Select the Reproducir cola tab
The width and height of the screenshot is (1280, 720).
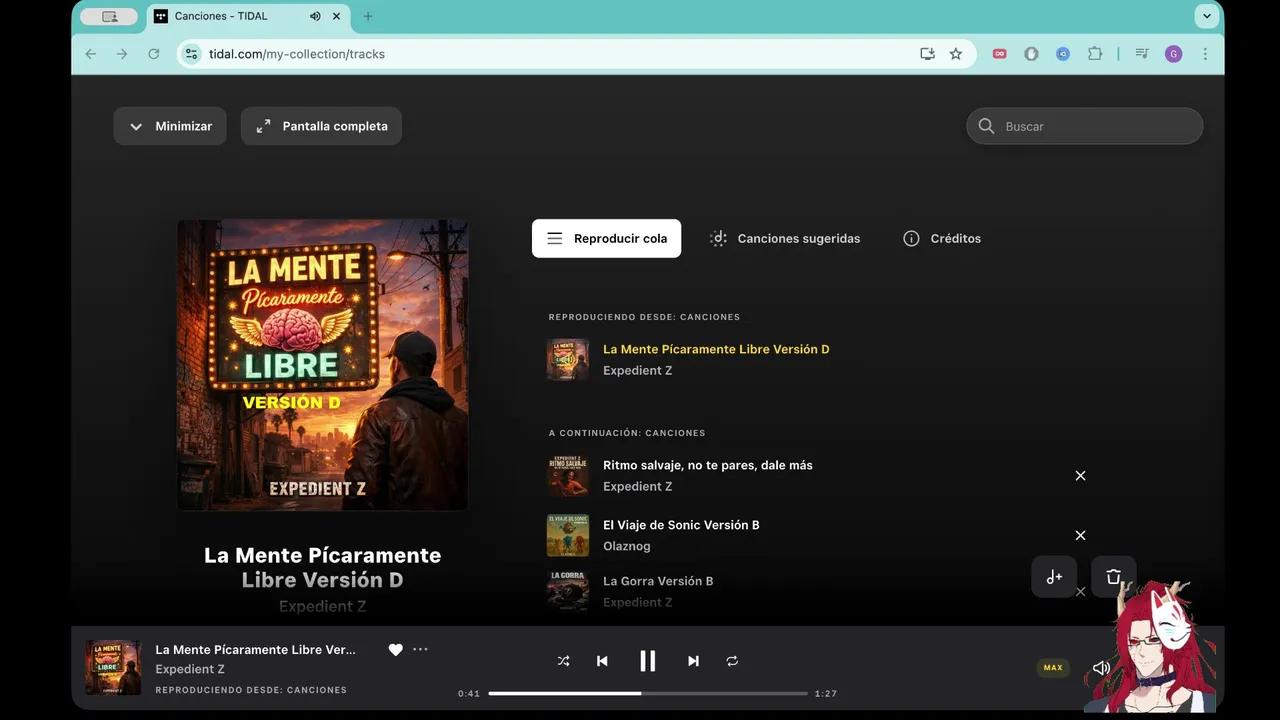coord(606,238)
